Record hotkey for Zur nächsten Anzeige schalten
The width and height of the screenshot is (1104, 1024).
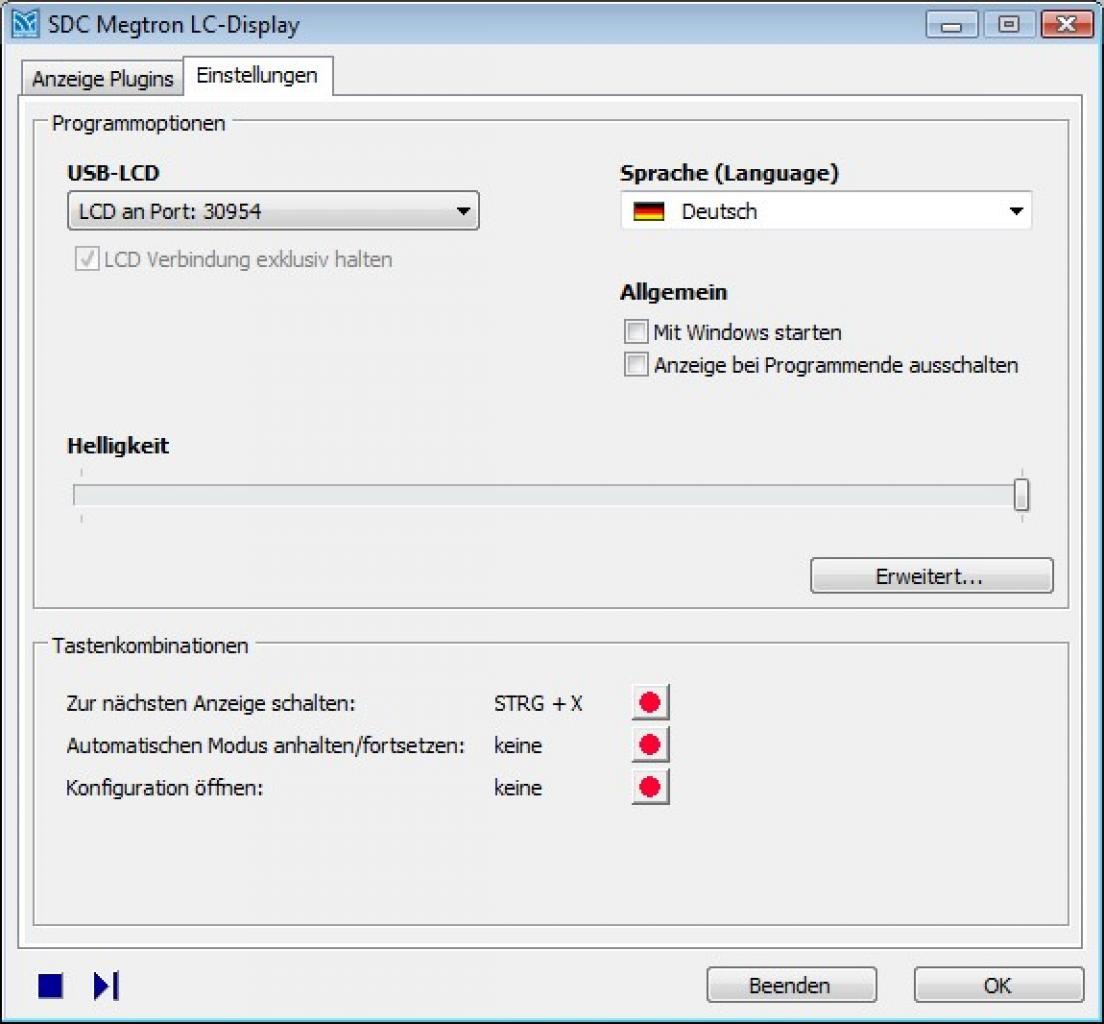click(x=650, y=702)
